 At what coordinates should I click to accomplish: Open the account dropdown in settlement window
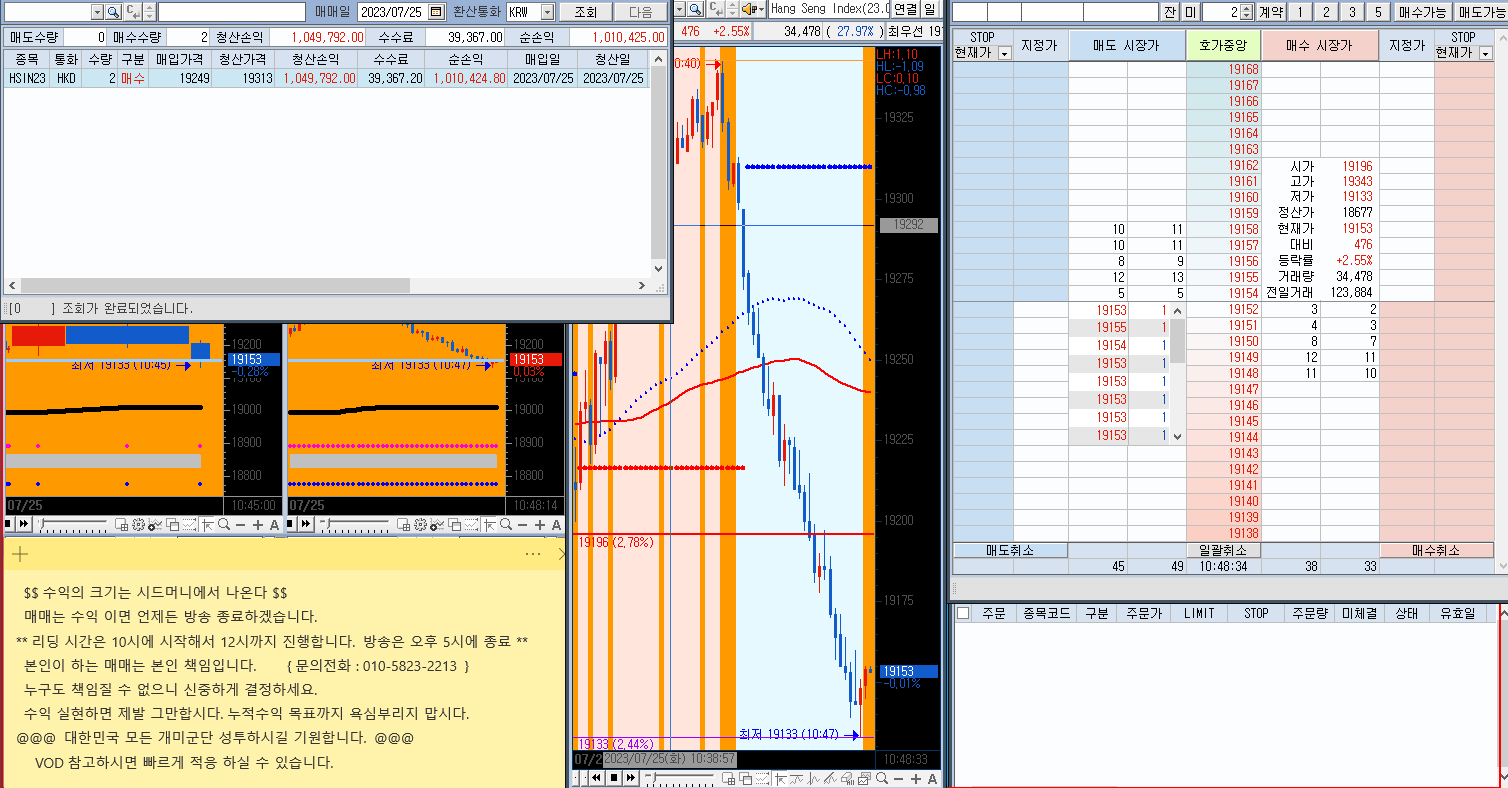97,12
